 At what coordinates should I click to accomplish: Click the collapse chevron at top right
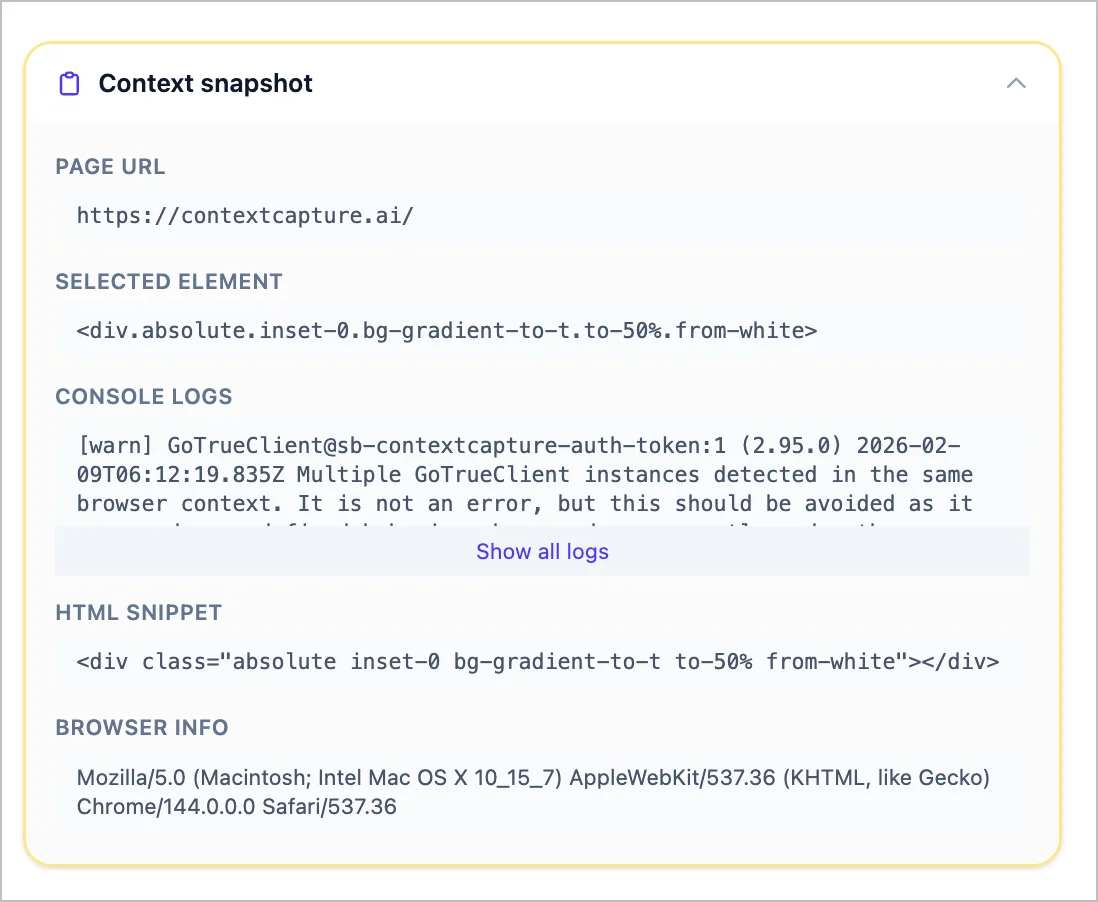point(1017,84)
